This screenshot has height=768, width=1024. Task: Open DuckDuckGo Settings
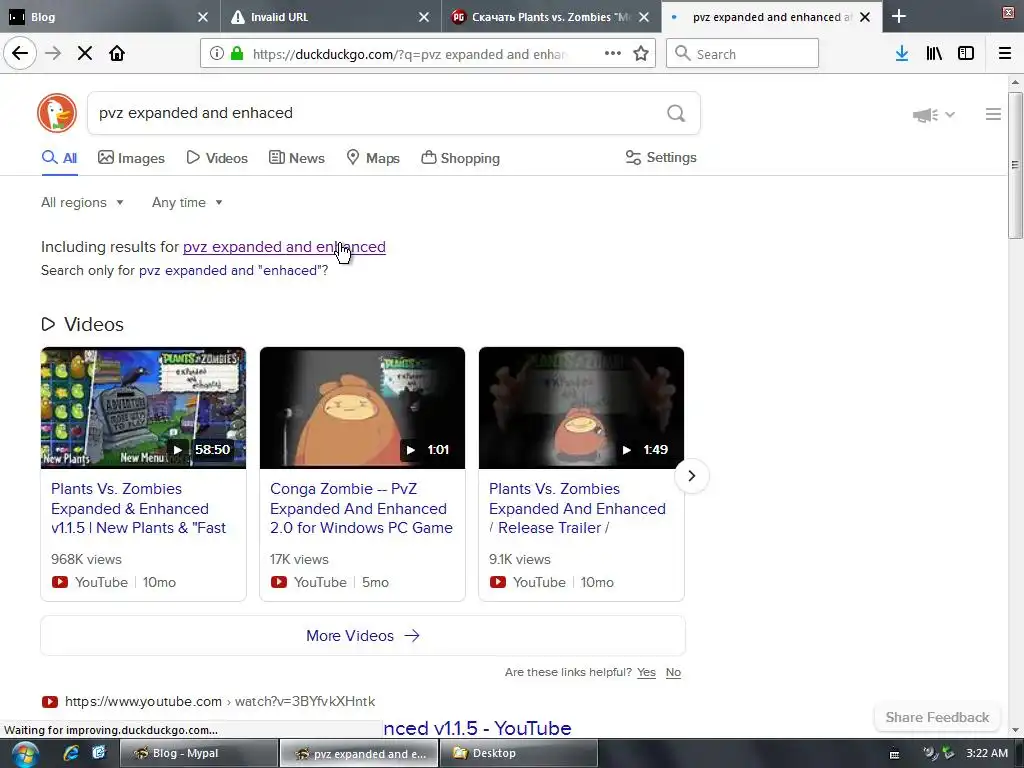coord(661,157)
